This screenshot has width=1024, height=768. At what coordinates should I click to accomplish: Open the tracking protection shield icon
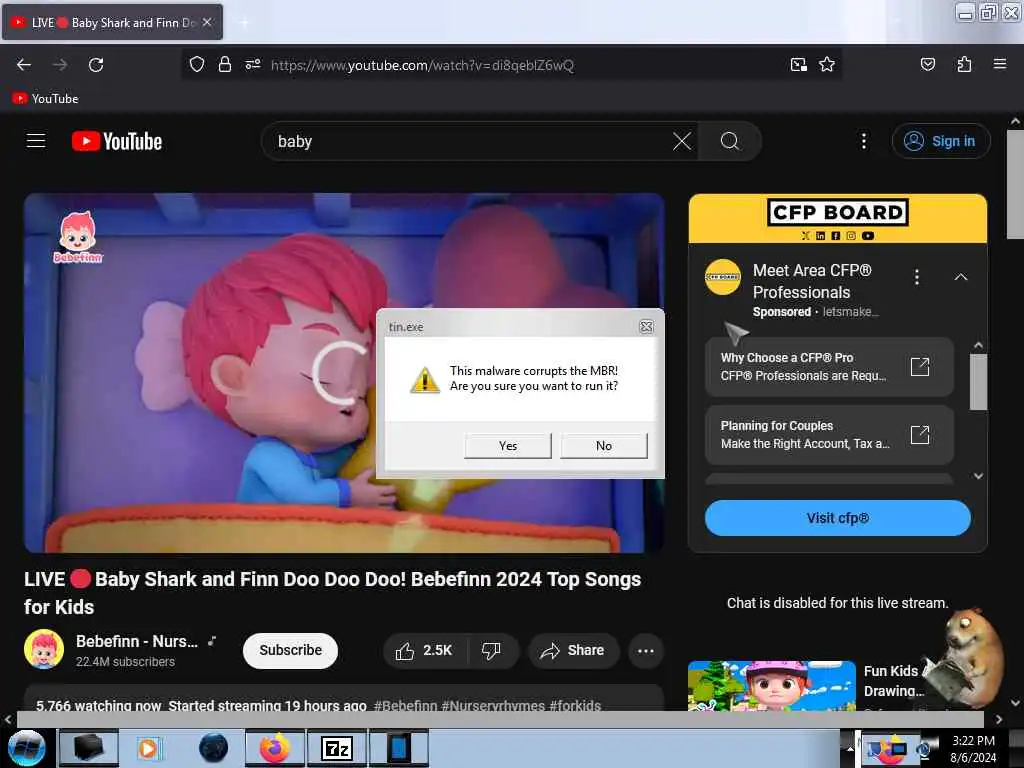tap(197, 65)
